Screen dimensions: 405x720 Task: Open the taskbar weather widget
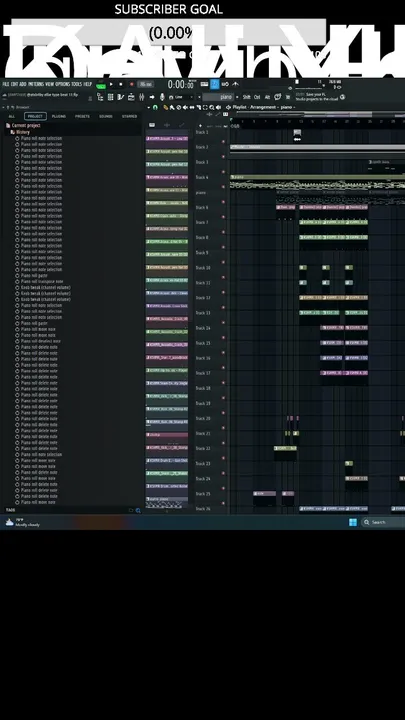[22, 522]
